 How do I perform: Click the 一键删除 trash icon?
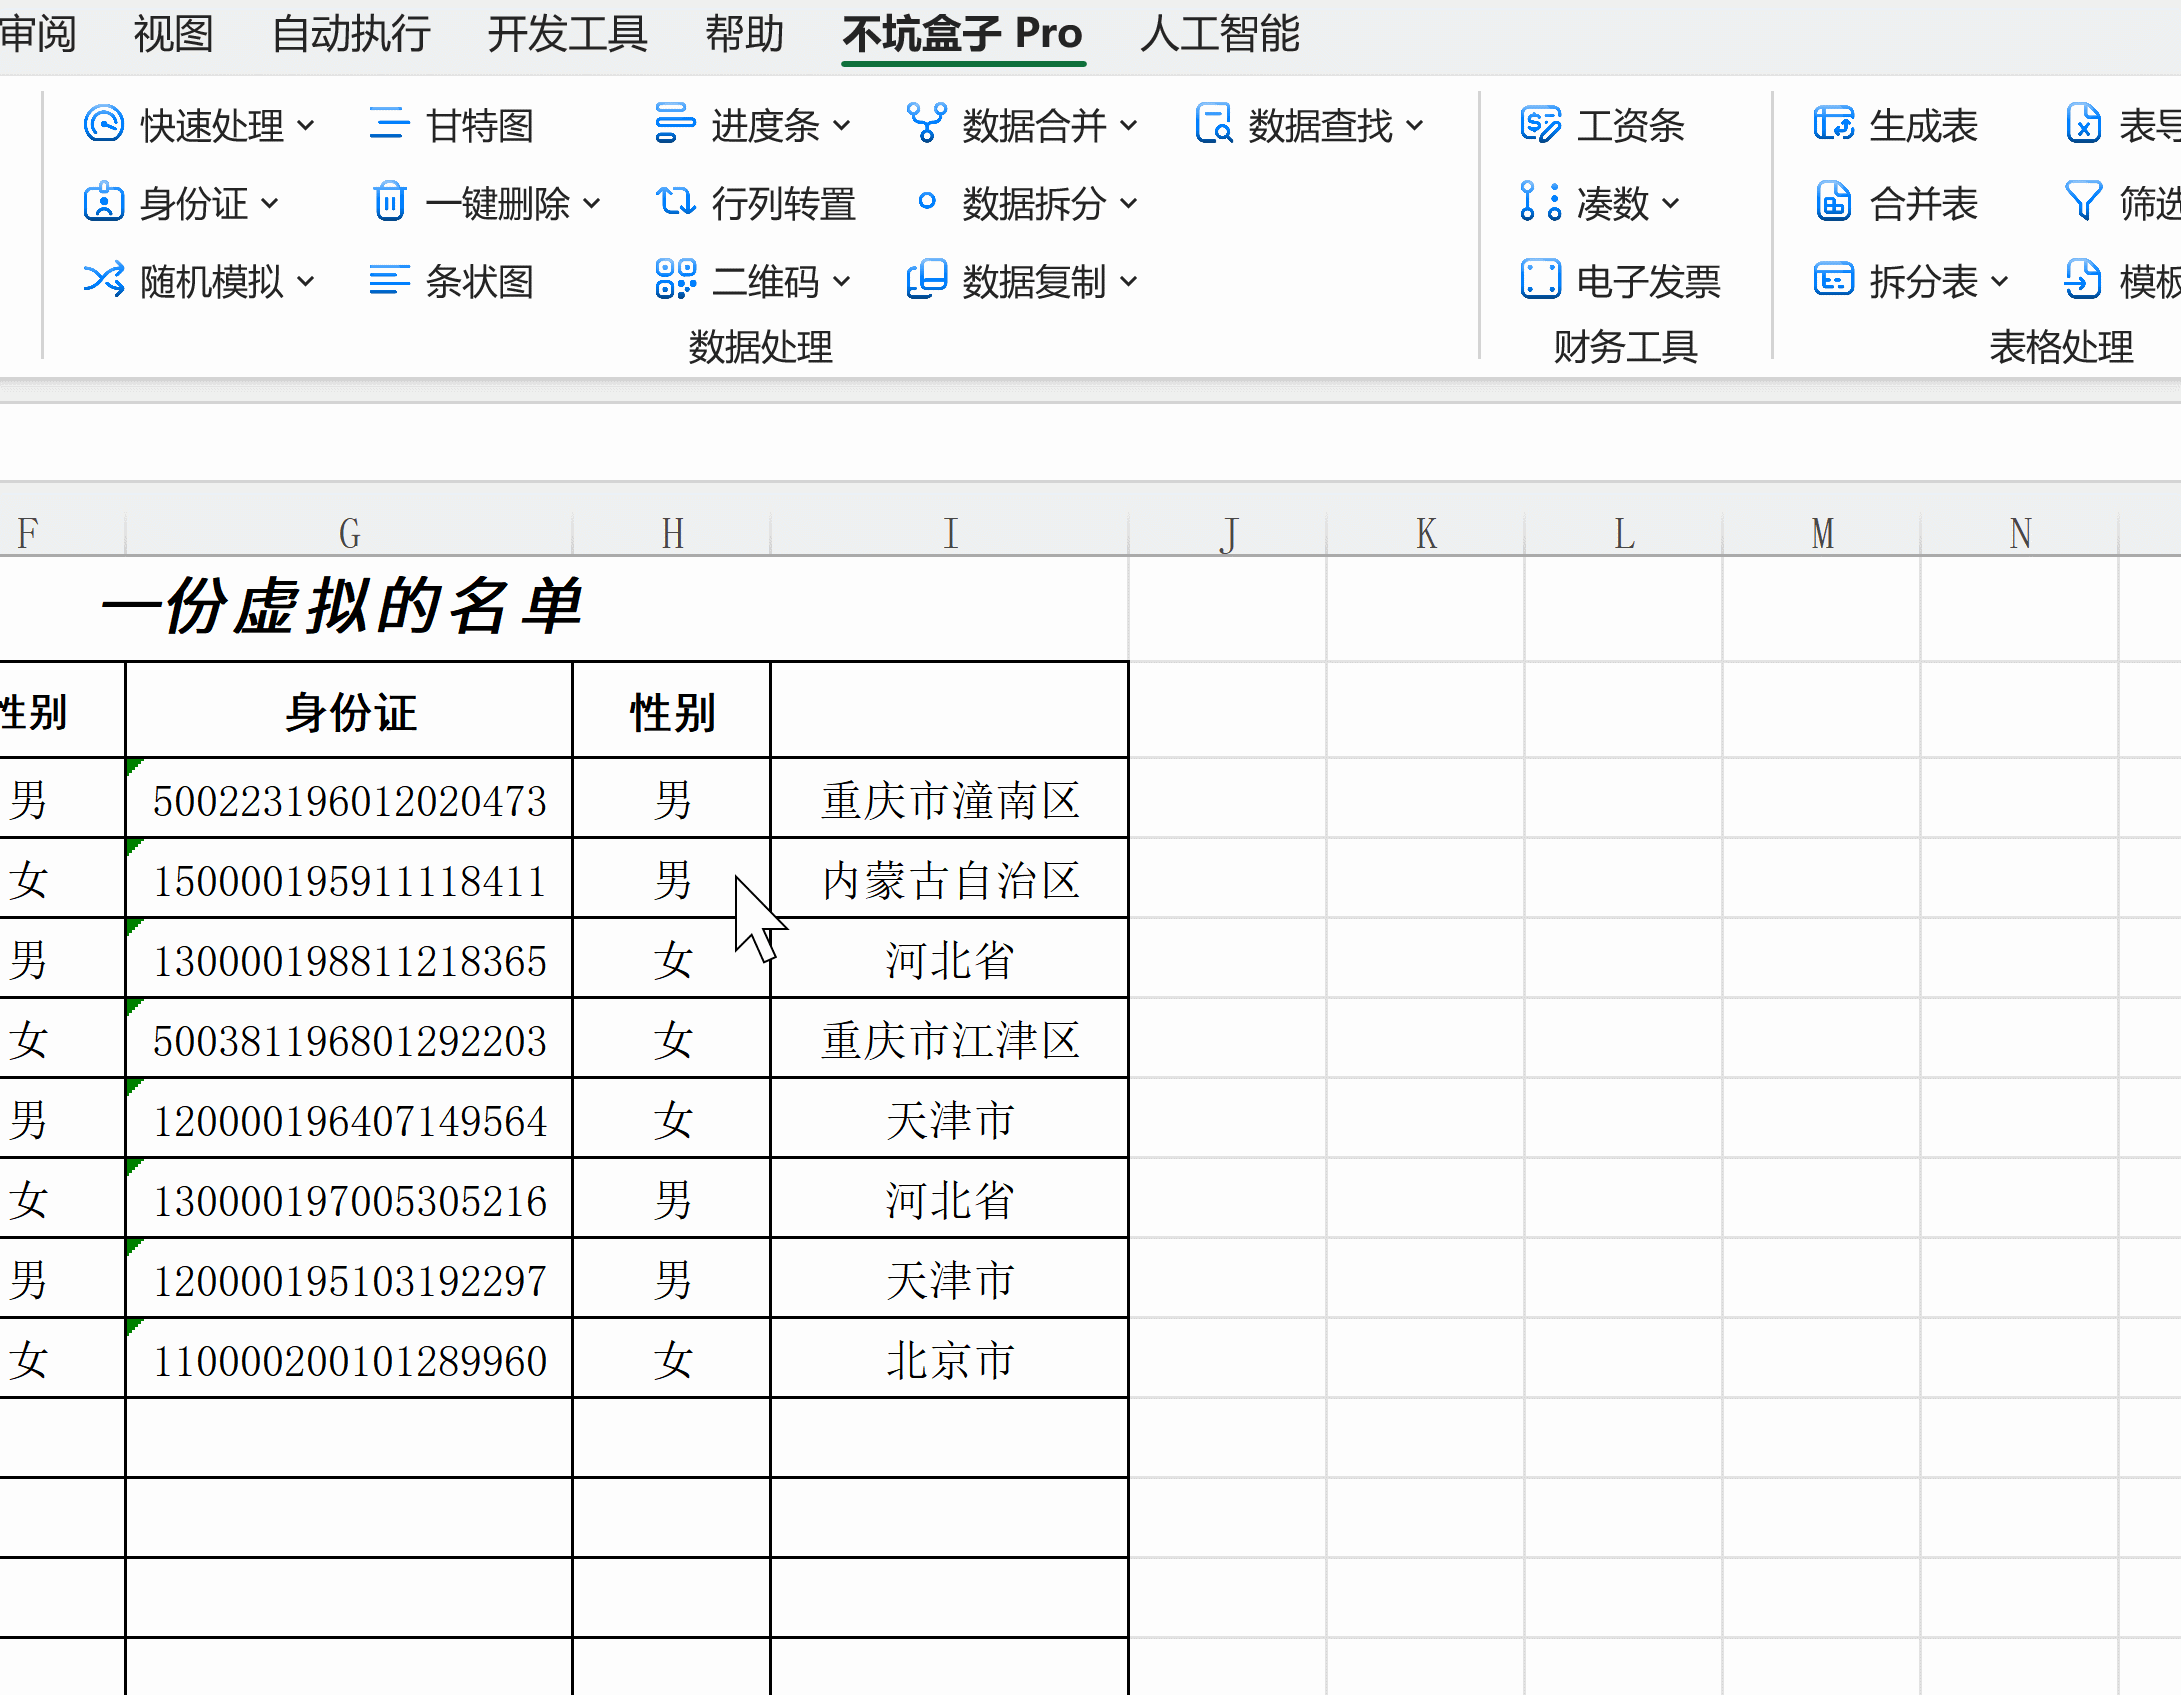point(389,203)
